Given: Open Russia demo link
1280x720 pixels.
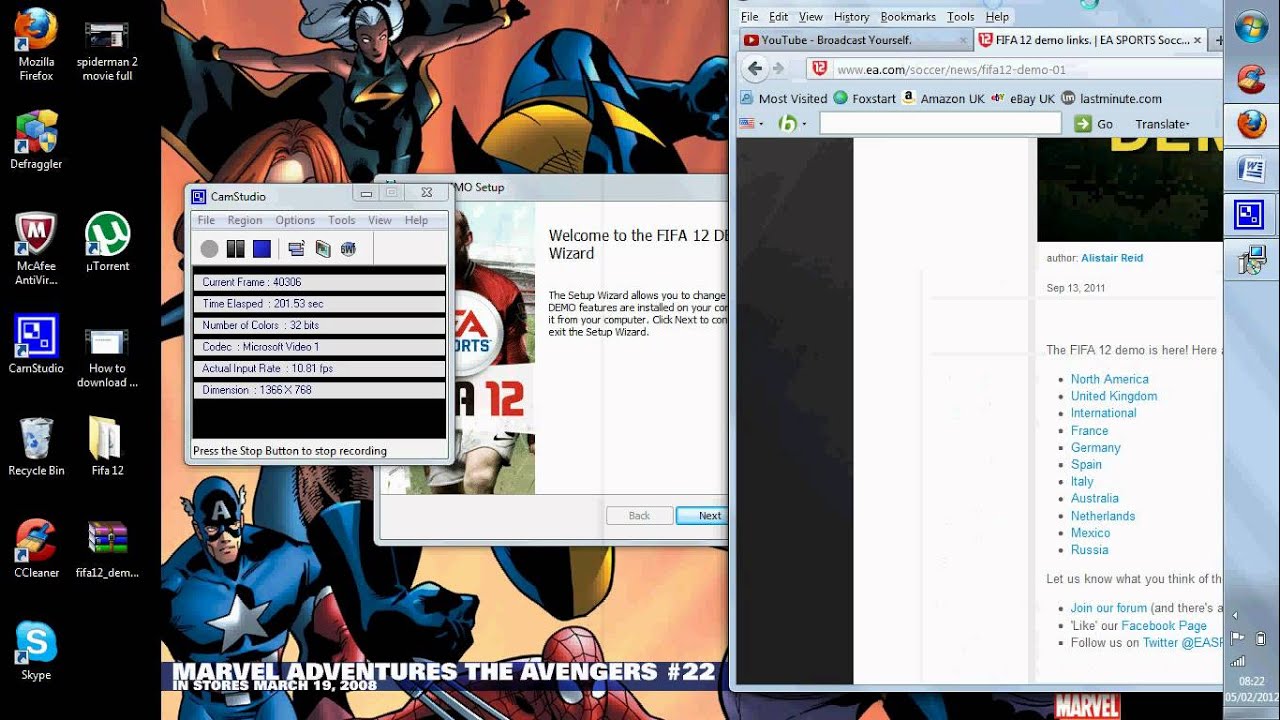Looking at the screenshot, I should [1090, 550].
